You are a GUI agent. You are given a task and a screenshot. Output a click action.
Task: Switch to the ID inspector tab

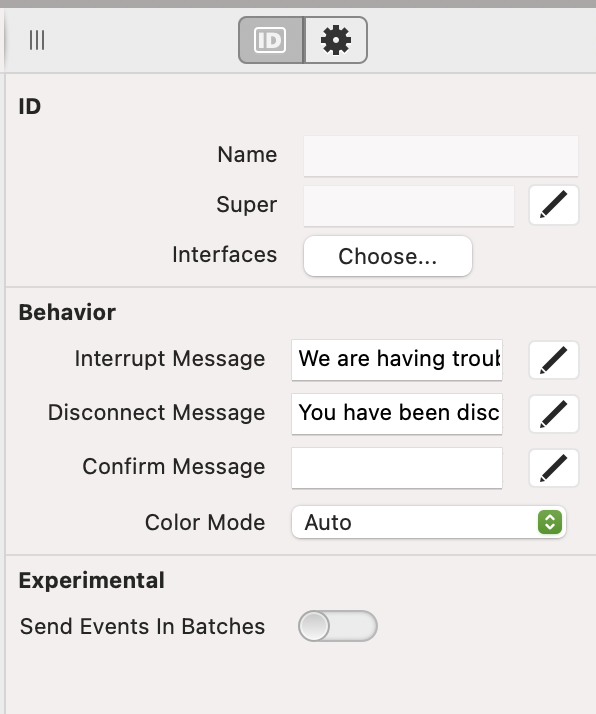coord(270,40)
